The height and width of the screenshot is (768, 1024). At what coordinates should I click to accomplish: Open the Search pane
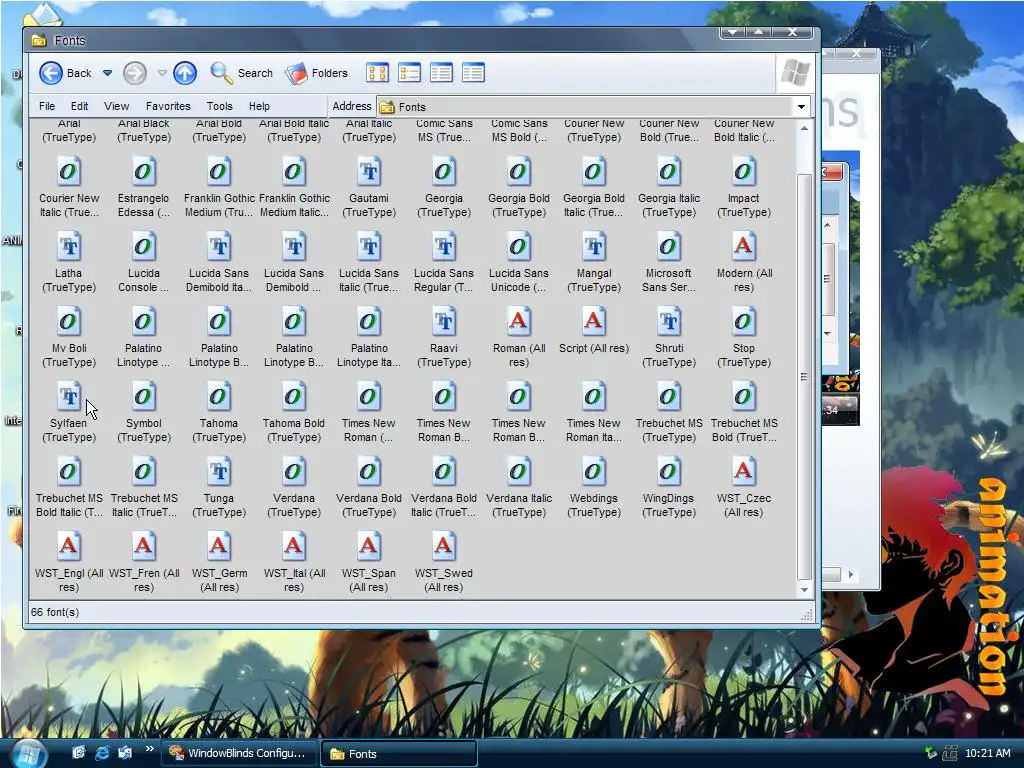point(241,73)
